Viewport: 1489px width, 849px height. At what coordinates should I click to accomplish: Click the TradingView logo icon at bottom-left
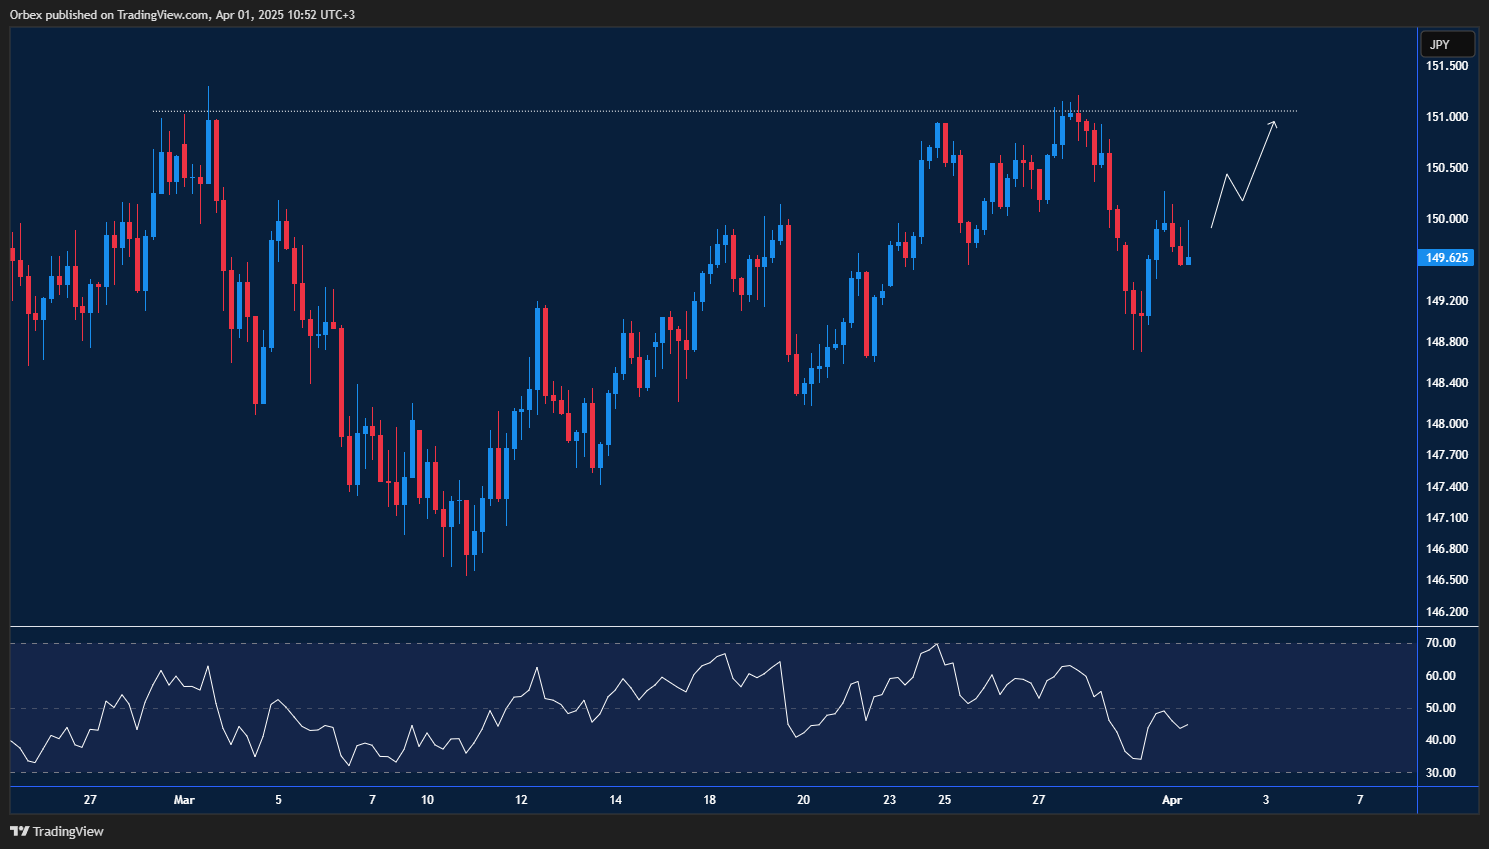[19, 831]
